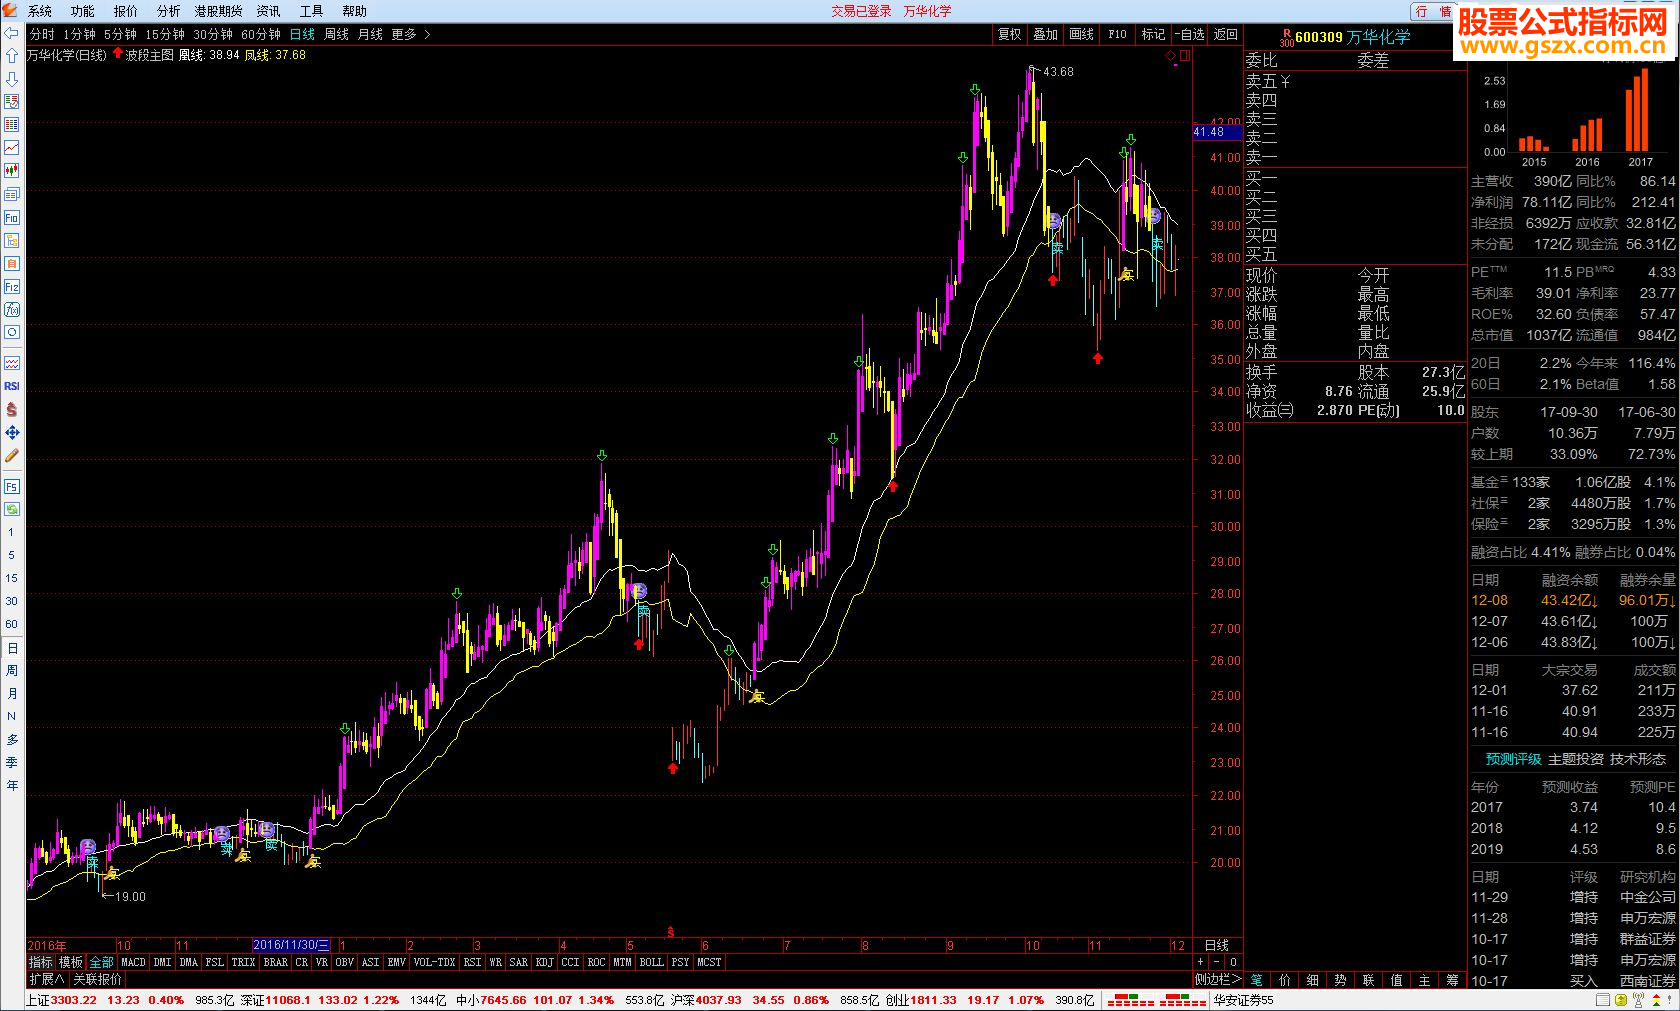This screenshot has width=1680, height=1011.
Task: Click the 2016/11/30 date marker on timeline
Action: [x=291, y=945]
